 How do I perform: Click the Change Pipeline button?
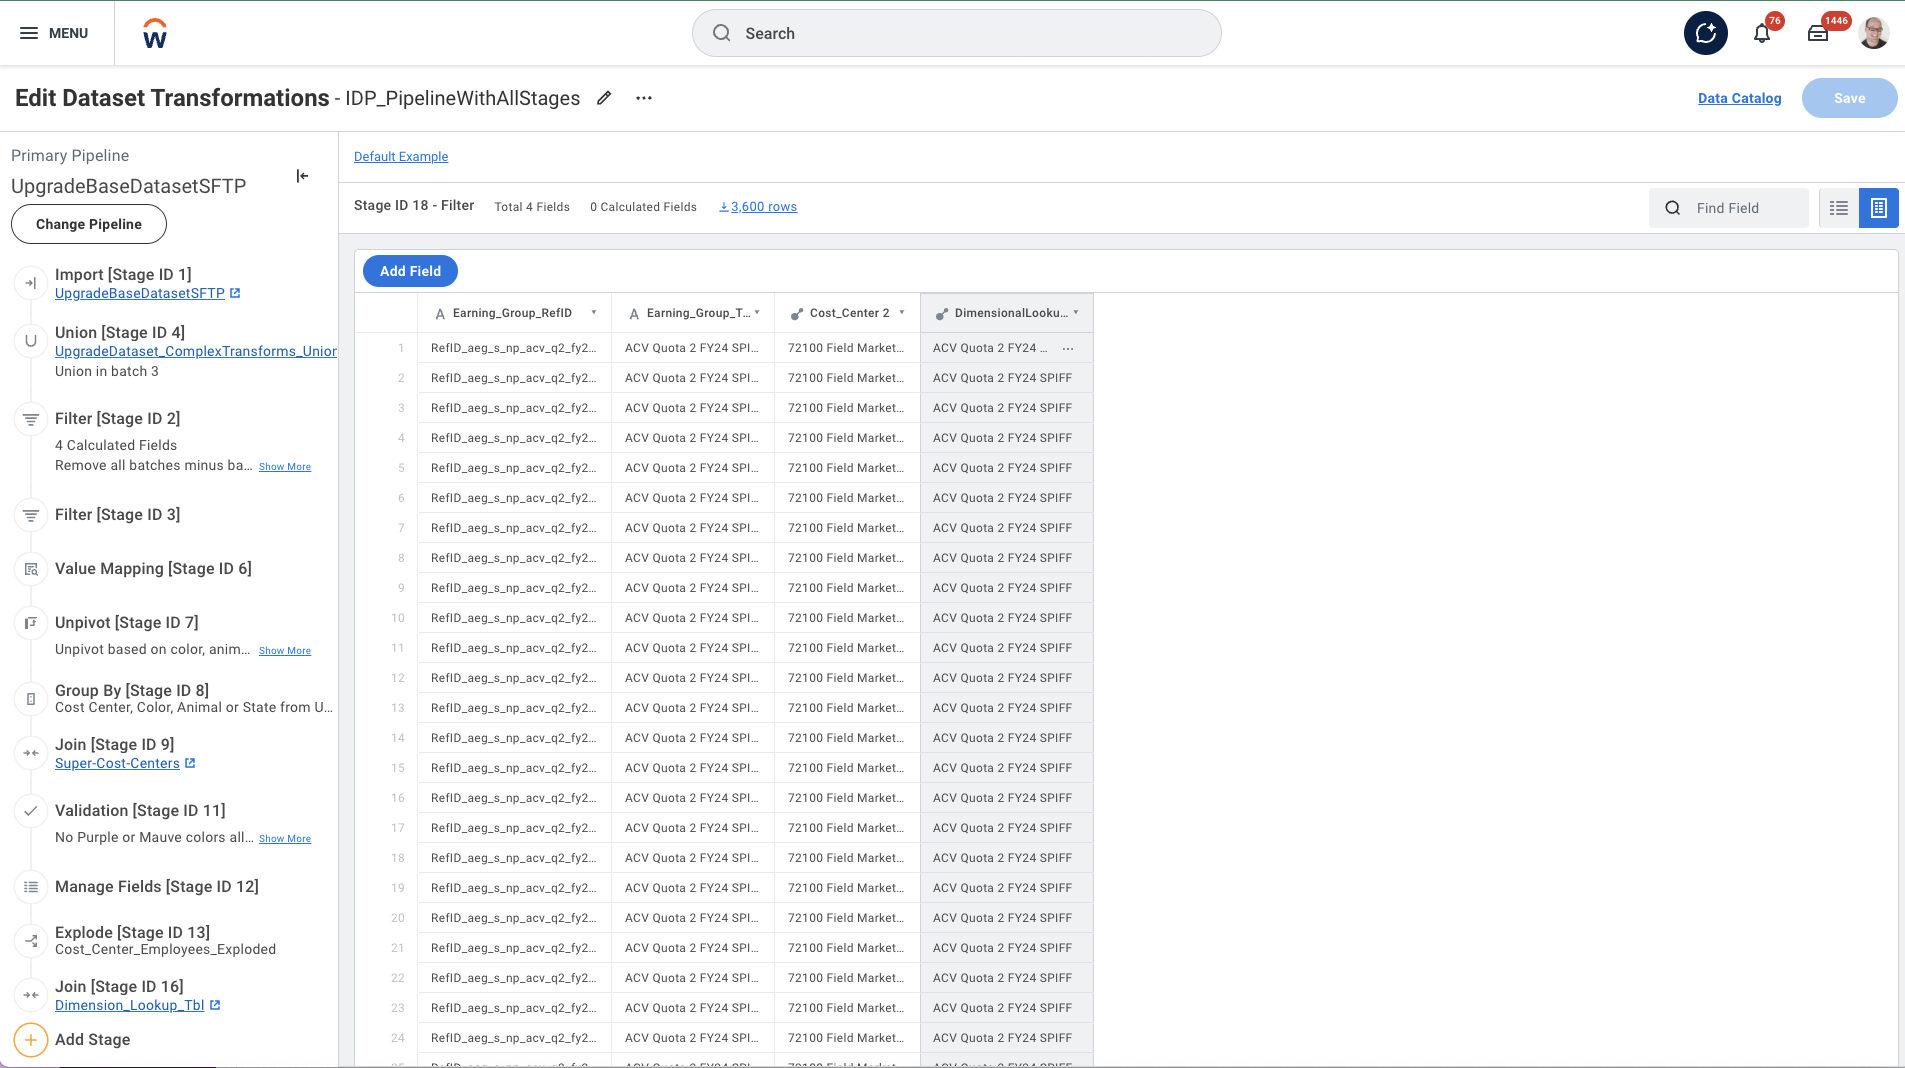pos(89,224)
